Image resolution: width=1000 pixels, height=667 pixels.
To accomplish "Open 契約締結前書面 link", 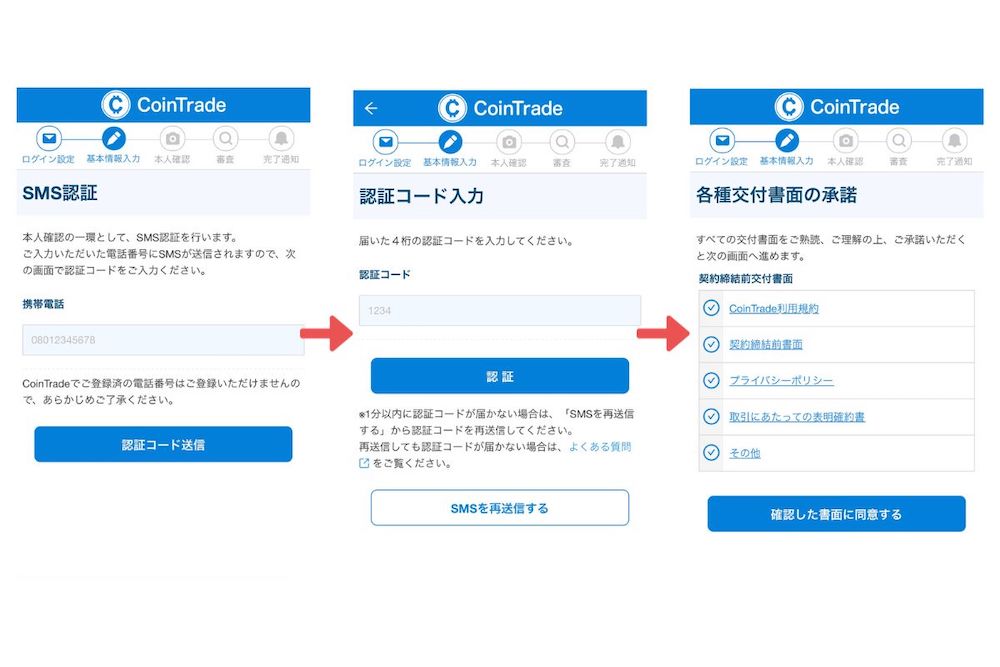I will tap(765, 344).
